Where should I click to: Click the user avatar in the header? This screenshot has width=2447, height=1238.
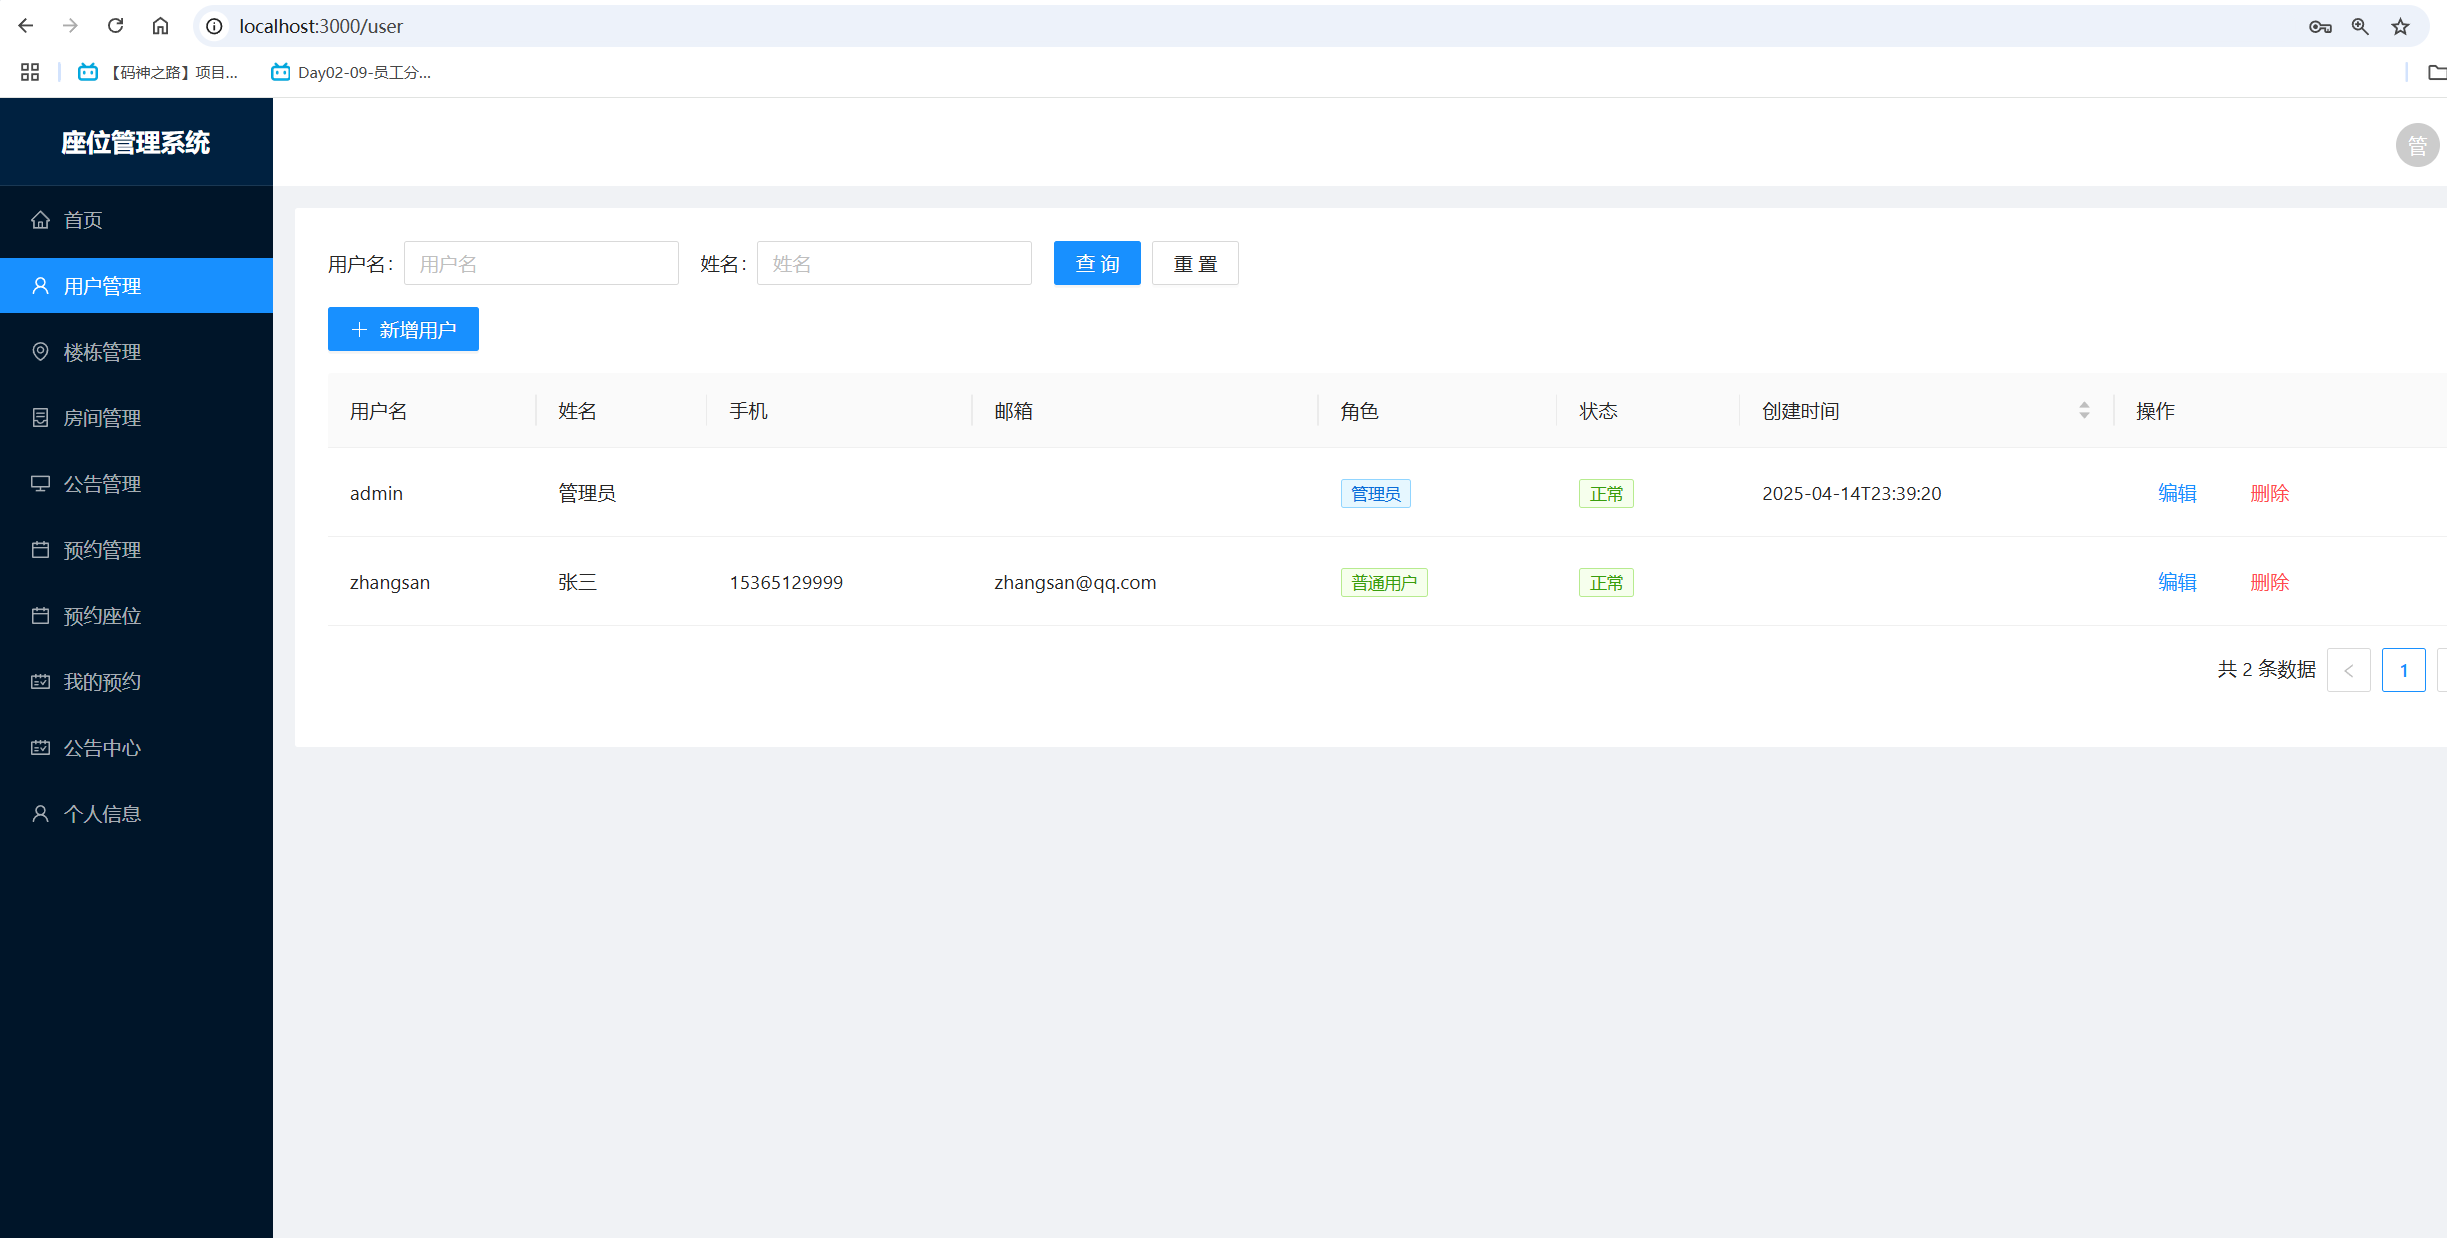coord(2416,146)
